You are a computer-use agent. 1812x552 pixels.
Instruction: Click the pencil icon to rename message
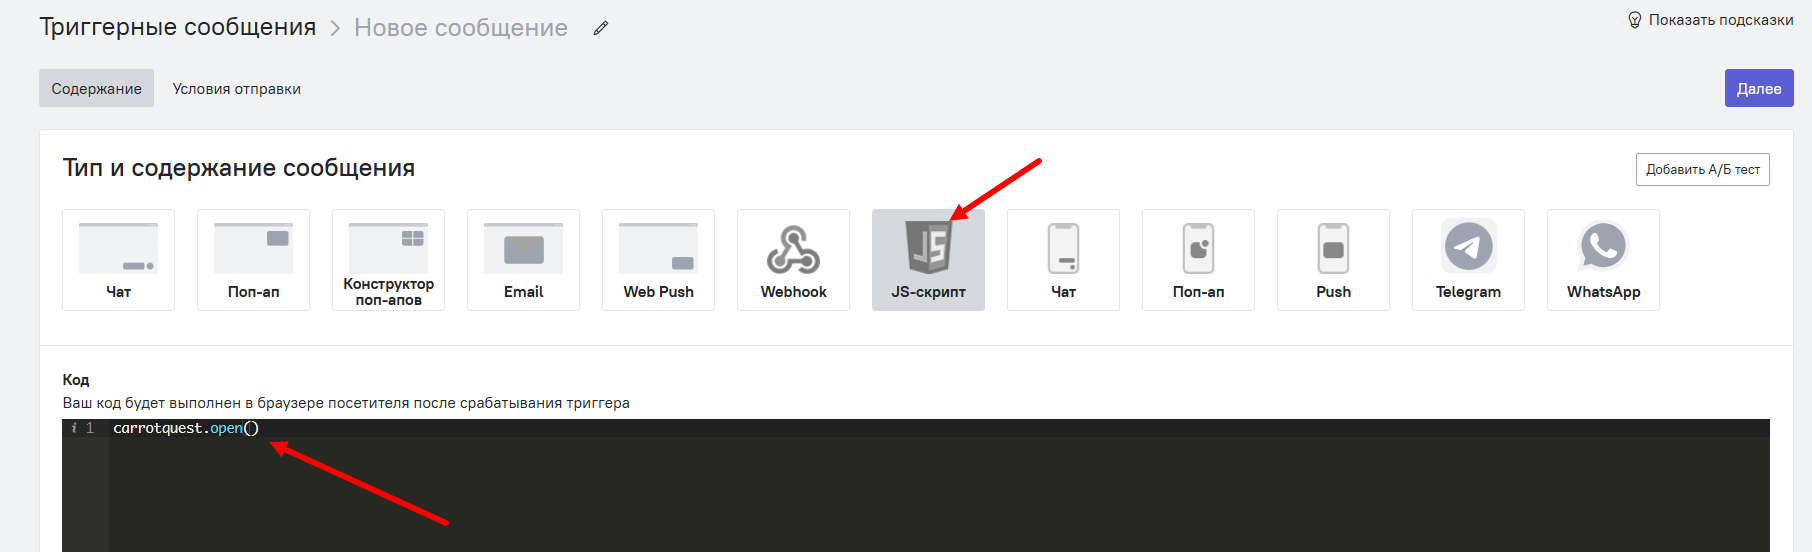[601, 28]
